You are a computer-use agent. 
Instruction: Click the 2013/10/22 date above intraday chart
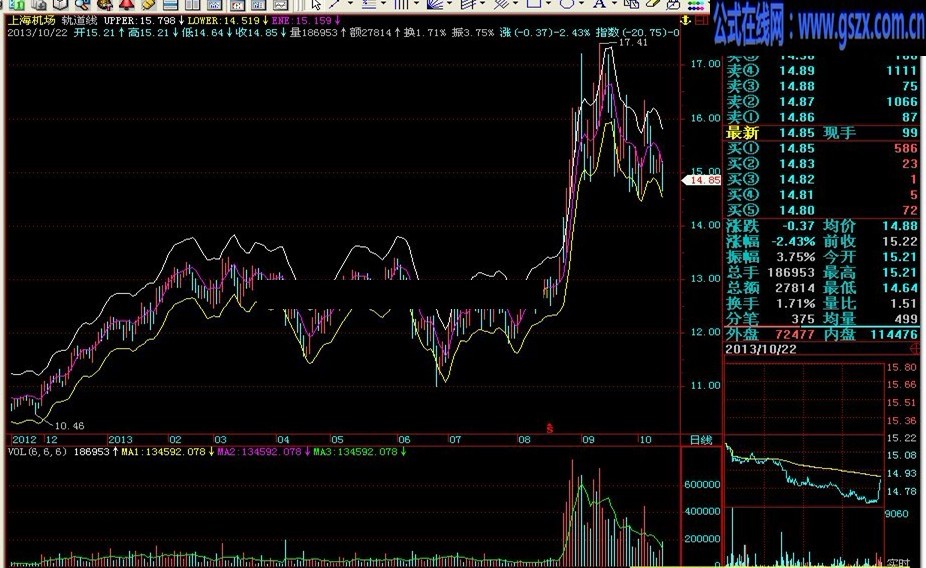pos(761,349)
